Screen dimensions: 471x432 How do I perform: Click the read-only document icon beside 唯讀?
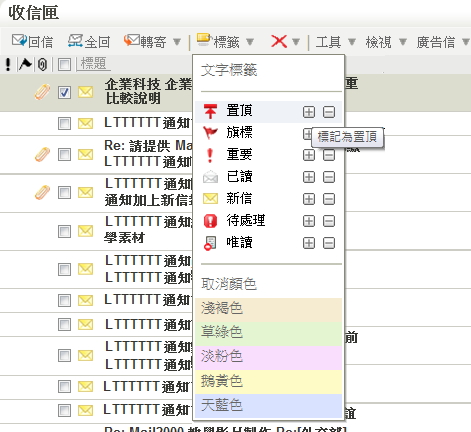coord(210,243)
